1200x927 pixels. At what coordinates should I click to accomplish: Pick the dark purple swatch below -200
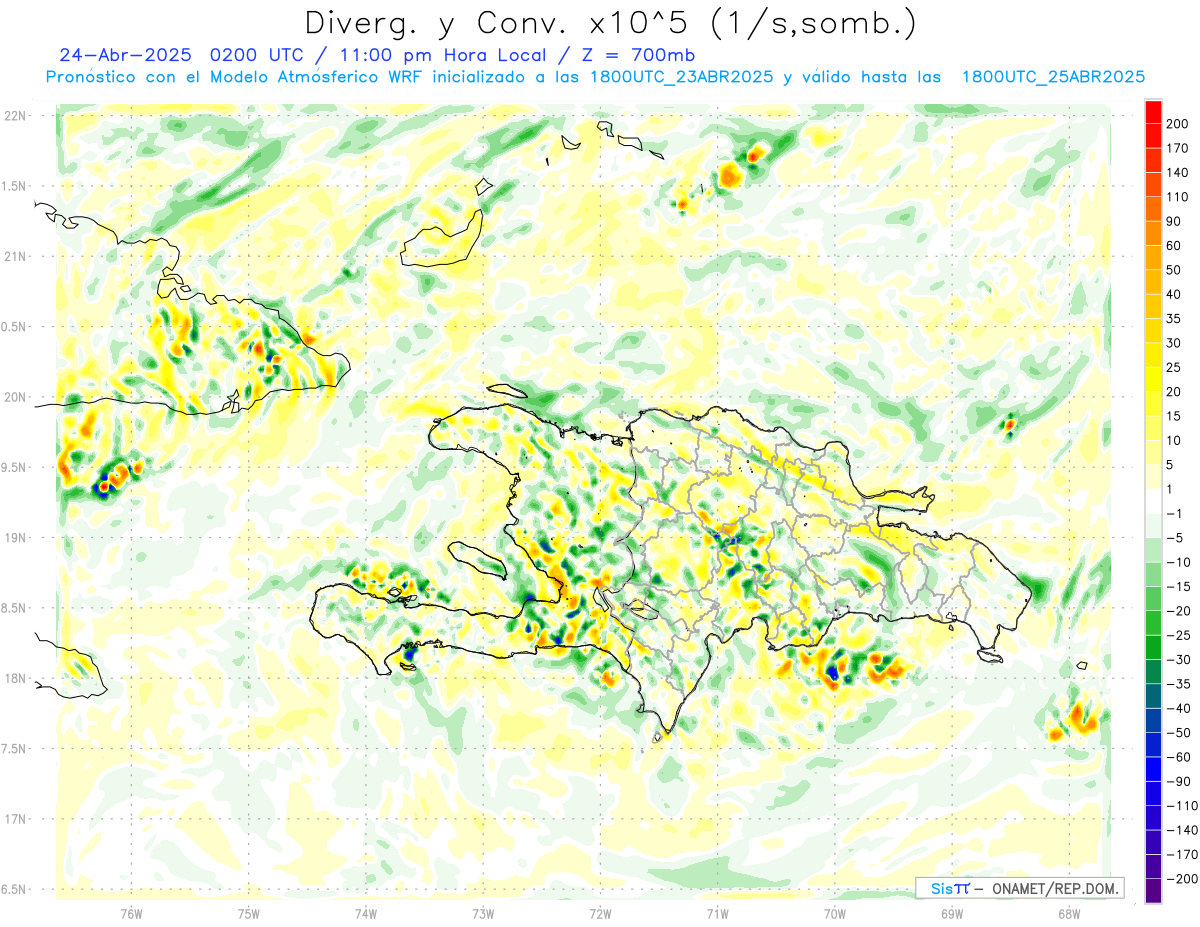(x=1153, y=891)
